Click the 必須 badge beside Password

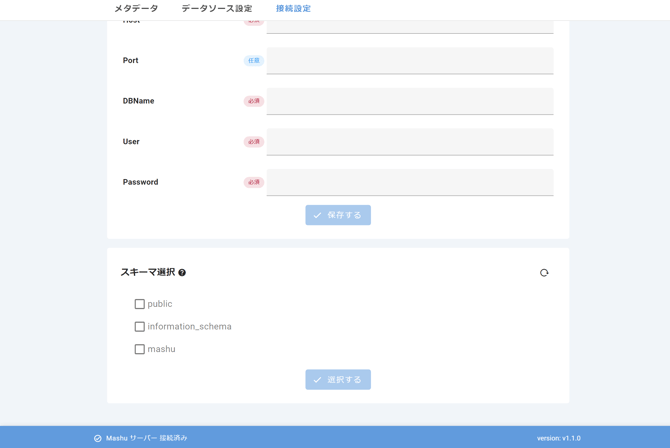(x=254, y=182)
